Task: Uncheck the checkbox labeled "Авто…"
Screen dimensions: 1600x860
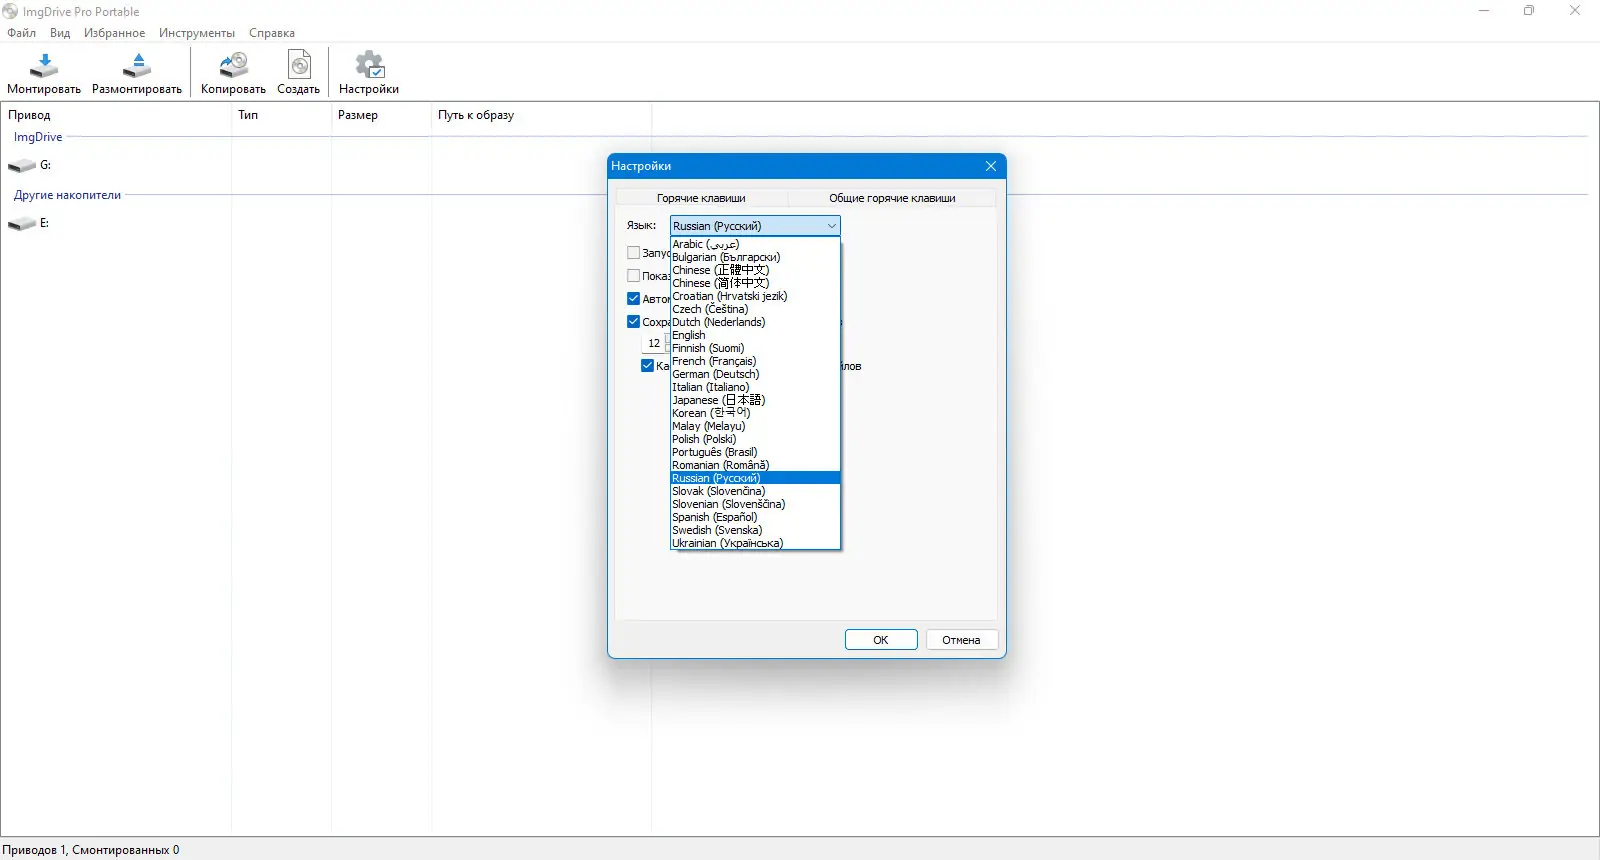Action: [x=633, y=299]
